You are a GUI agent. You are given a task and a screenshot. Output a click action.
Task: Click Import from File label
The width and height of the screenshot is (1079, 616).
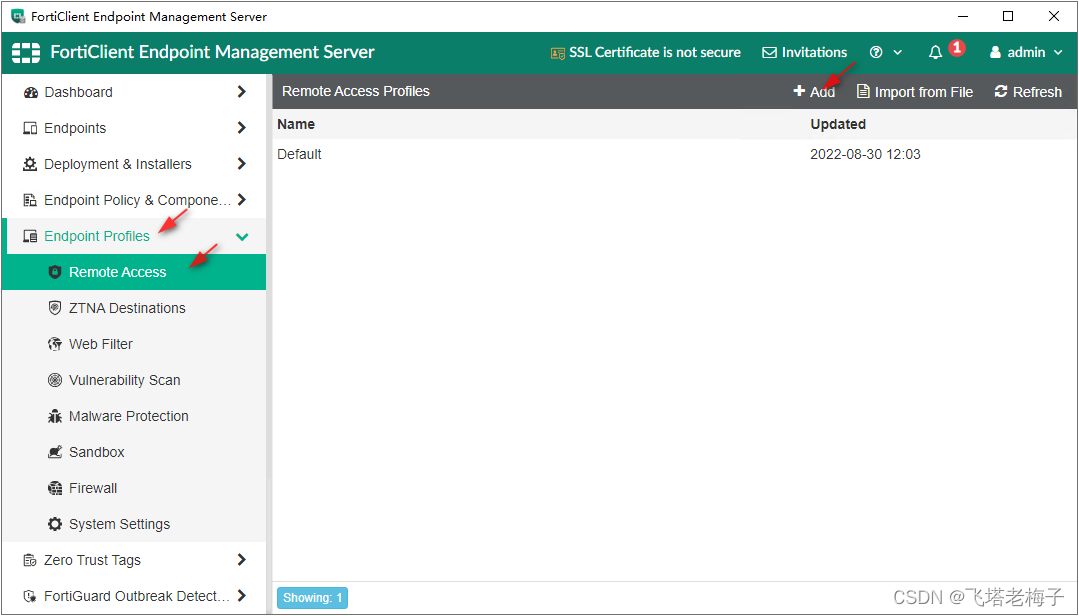(923, 92)
